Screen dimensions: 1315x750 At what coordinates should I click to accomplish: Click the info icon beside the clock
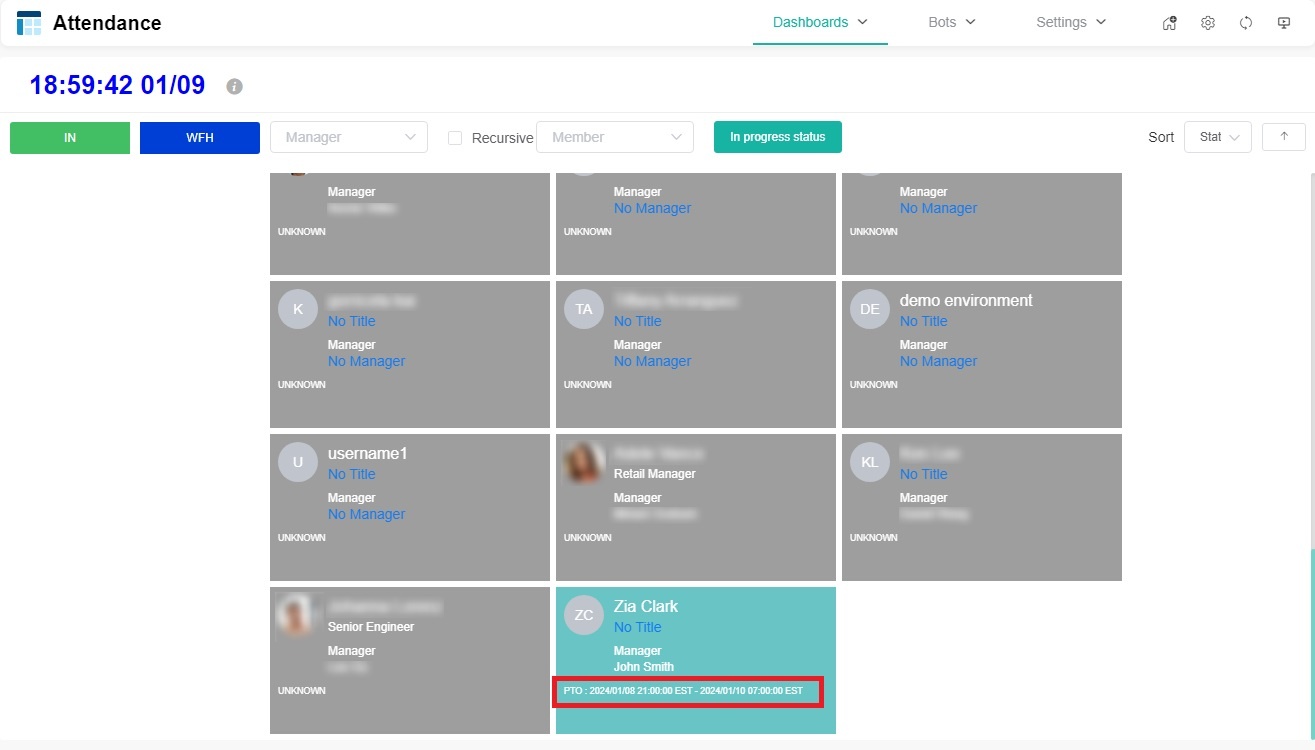pyautogui.click(x=235, y=87)
